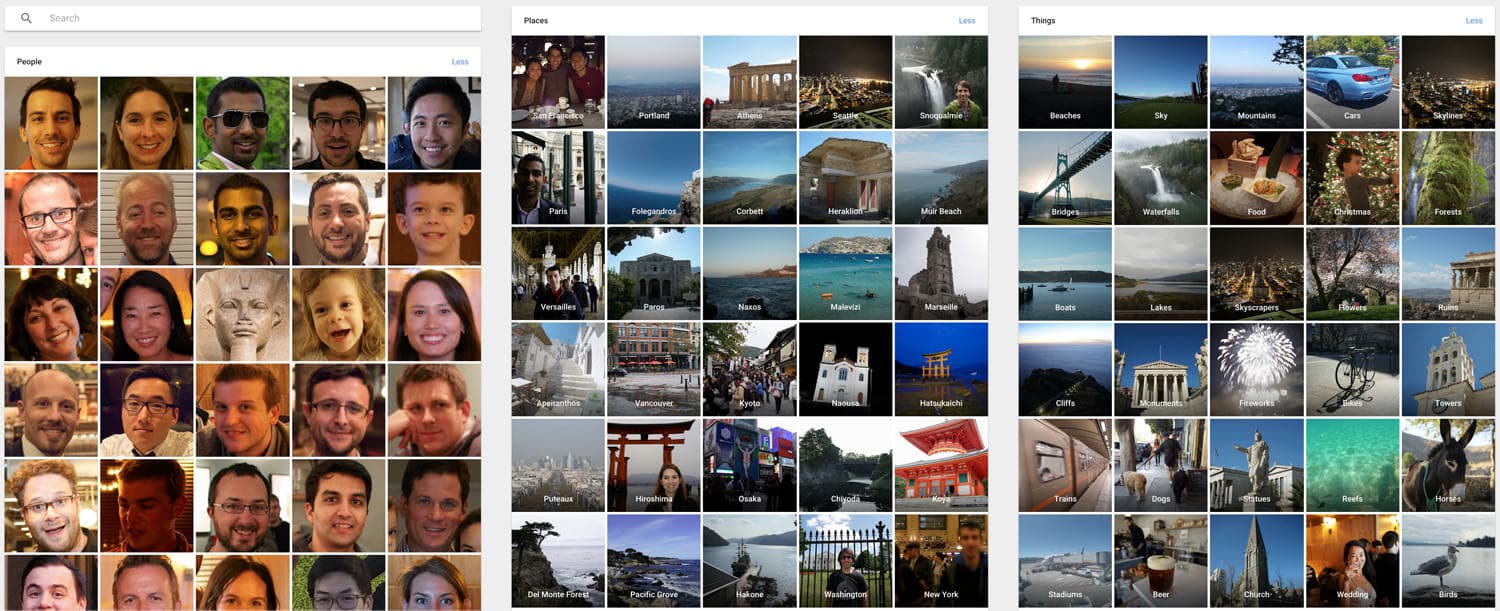
Task: View the Bikes category thumbnail
Action: (1352, 369)
